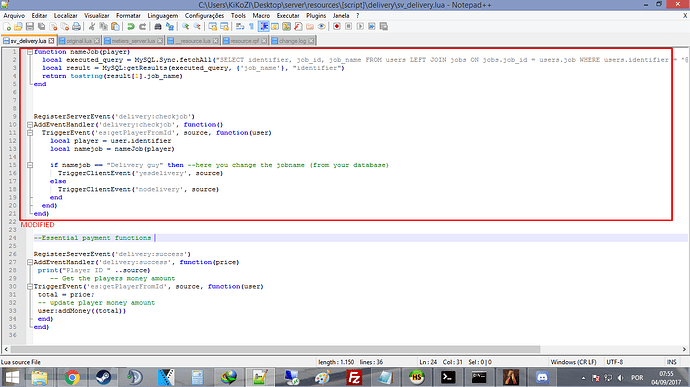Collapse the if-block fold on line 15
Viewport: 690px width, 387px height.
coord(29,165)
